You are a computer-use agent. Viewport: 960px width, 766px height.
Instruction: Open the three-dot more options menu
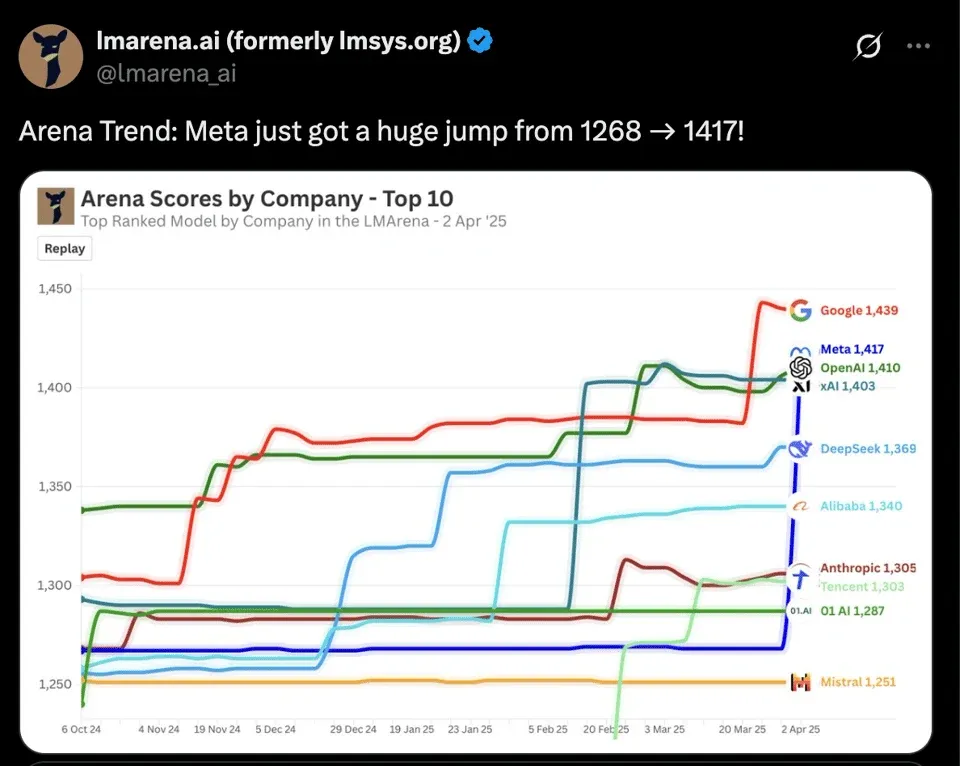pos(918,46)
